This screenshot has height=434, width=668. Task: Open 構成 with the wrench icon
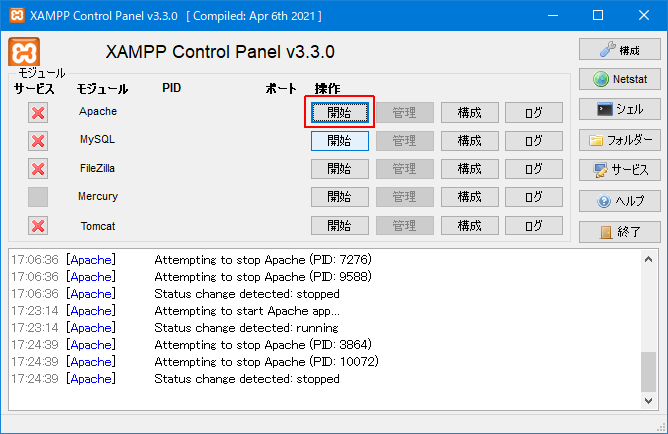pos(619,49)
